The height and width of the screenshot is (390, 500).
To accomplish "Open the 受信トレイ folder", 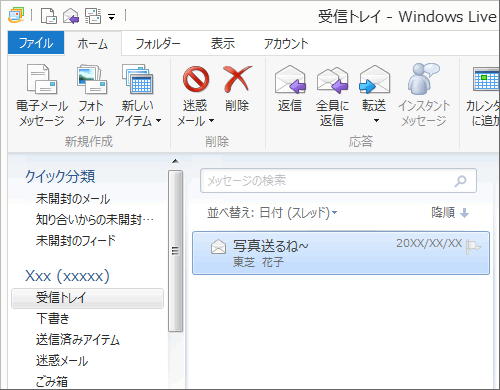I will coord(87,298).
